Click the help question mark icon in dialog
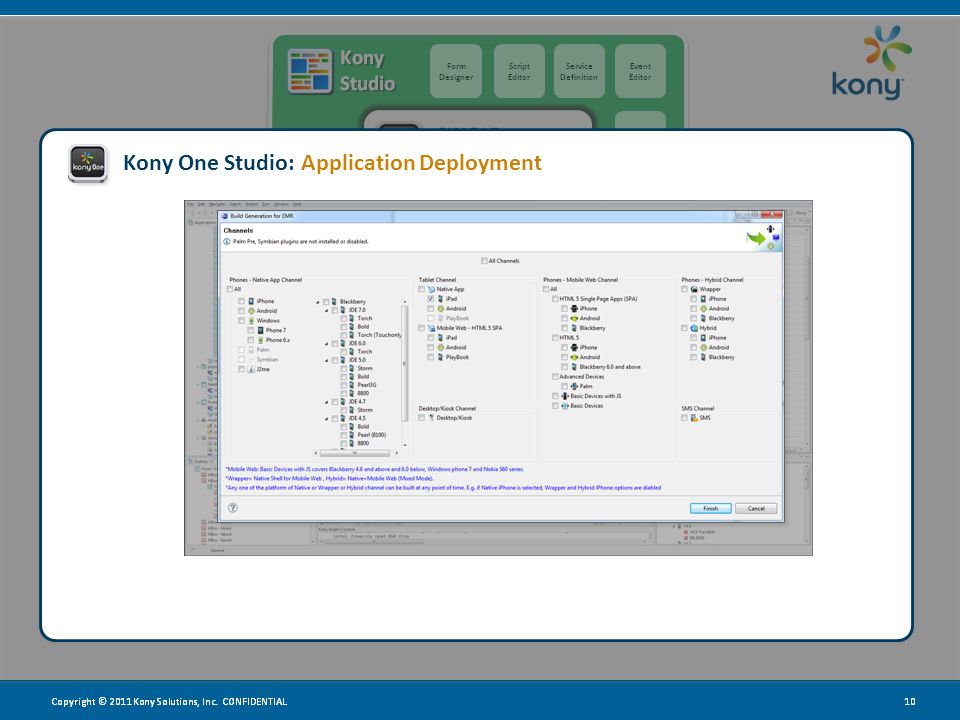Screen dimensions: 960x720 (233, 508)
